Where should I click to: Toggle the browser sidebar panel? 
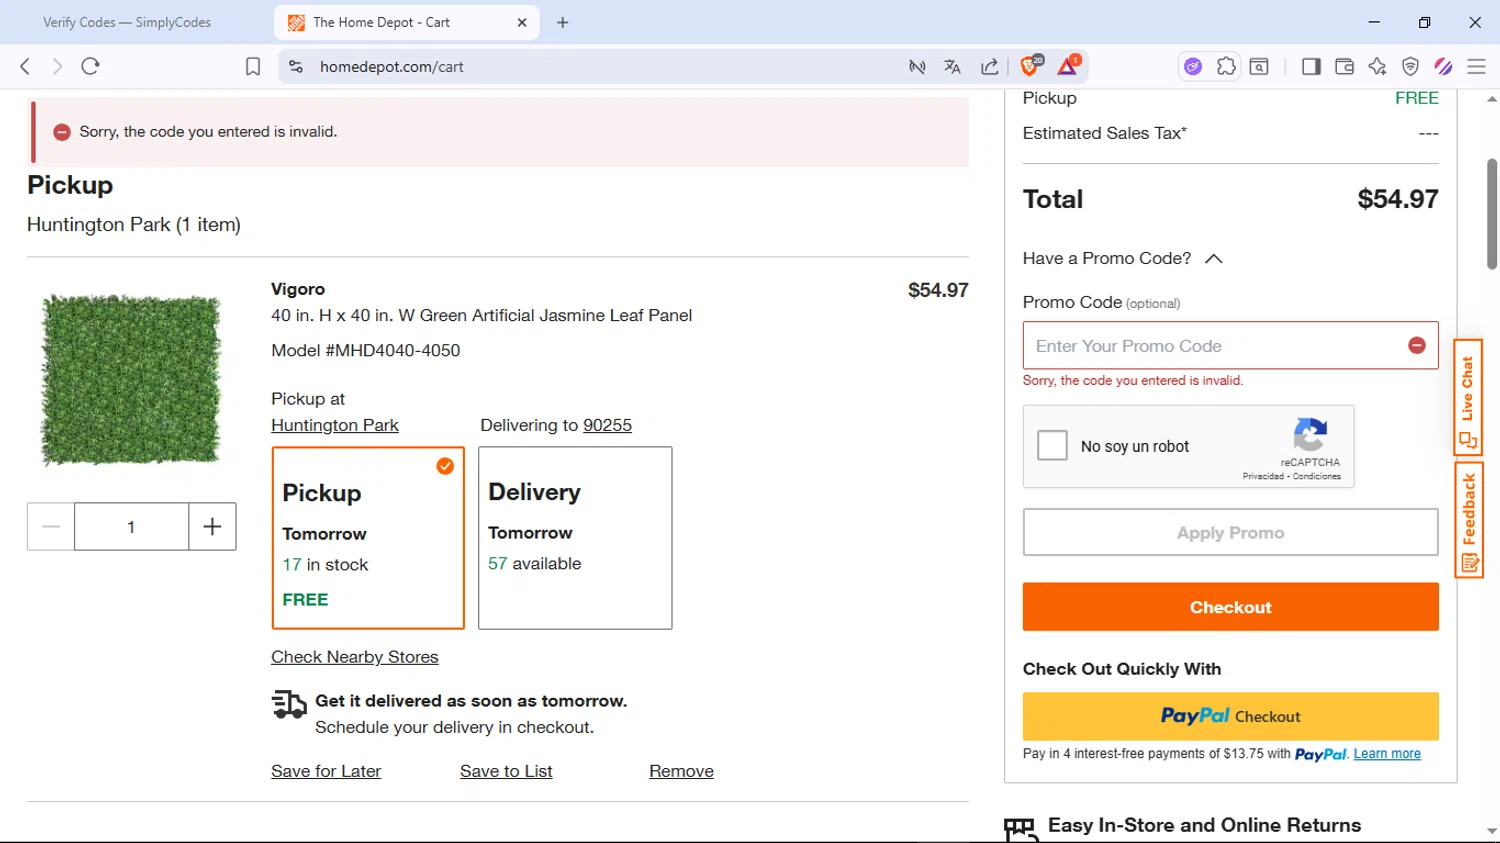coord(1311,67)
